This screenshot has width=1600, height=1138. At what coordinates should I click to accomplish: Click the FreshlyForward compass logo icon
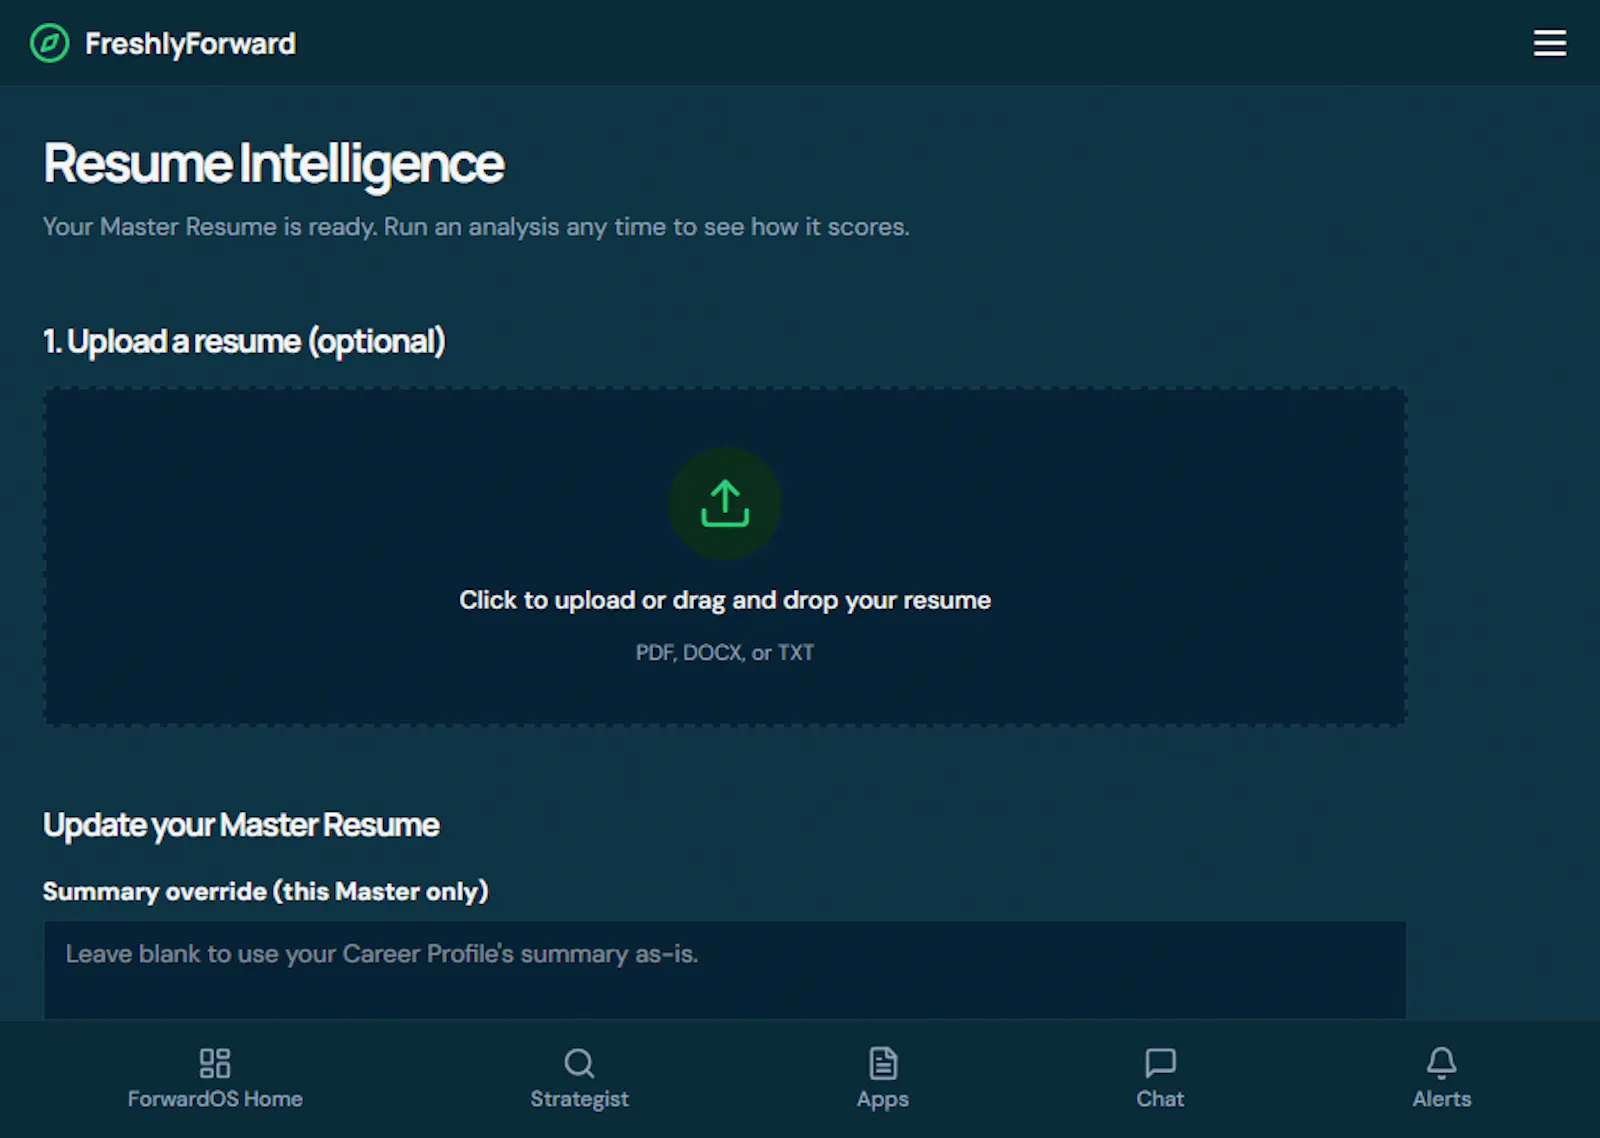pyautogui.click(x=49, y=43)
